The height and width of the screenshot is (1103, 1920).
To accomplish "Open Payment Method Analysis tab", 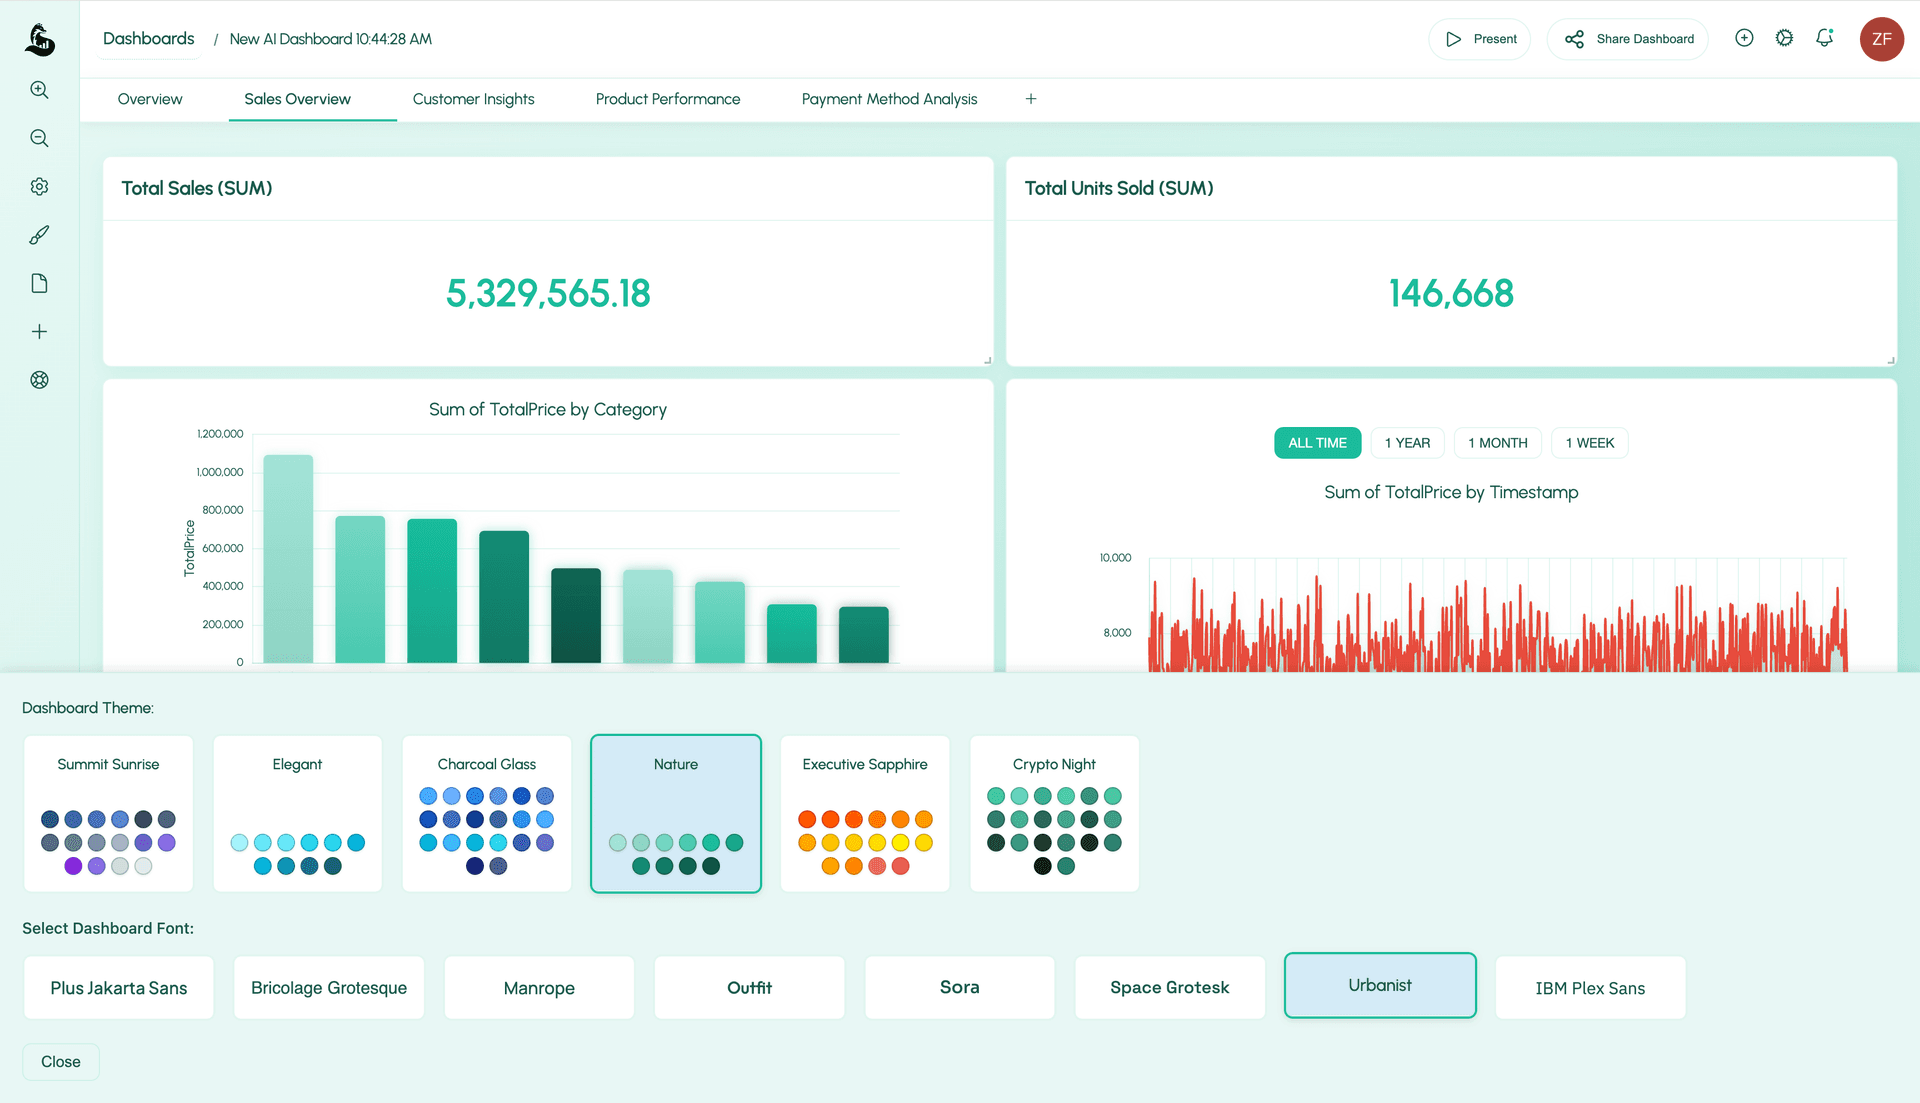I will tap(889, 99).
